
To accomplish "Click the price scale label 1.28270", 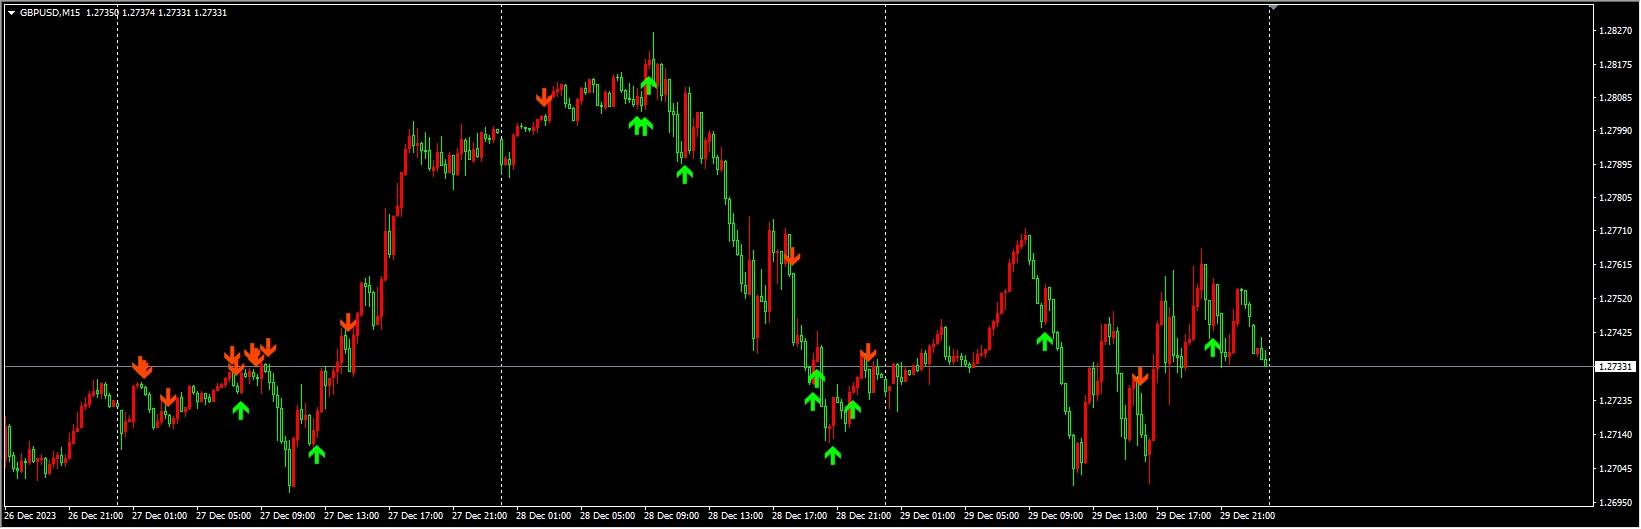I will pos(1615,31).
